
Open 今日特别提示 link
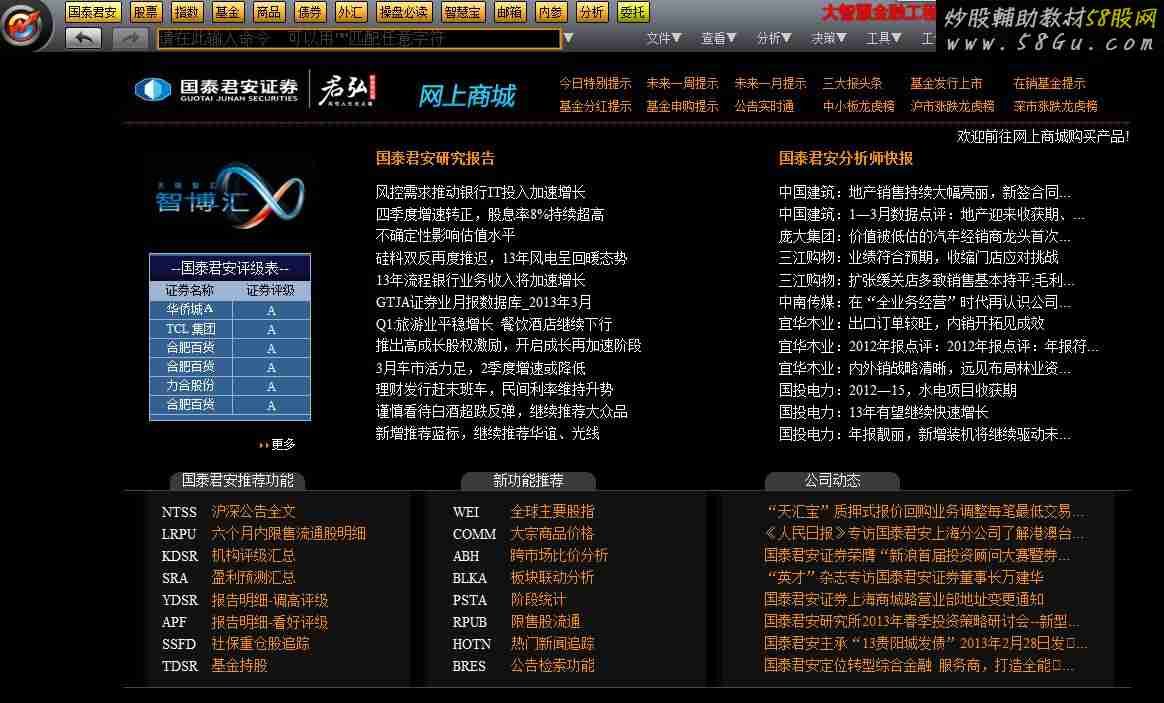tap(595, 83)
